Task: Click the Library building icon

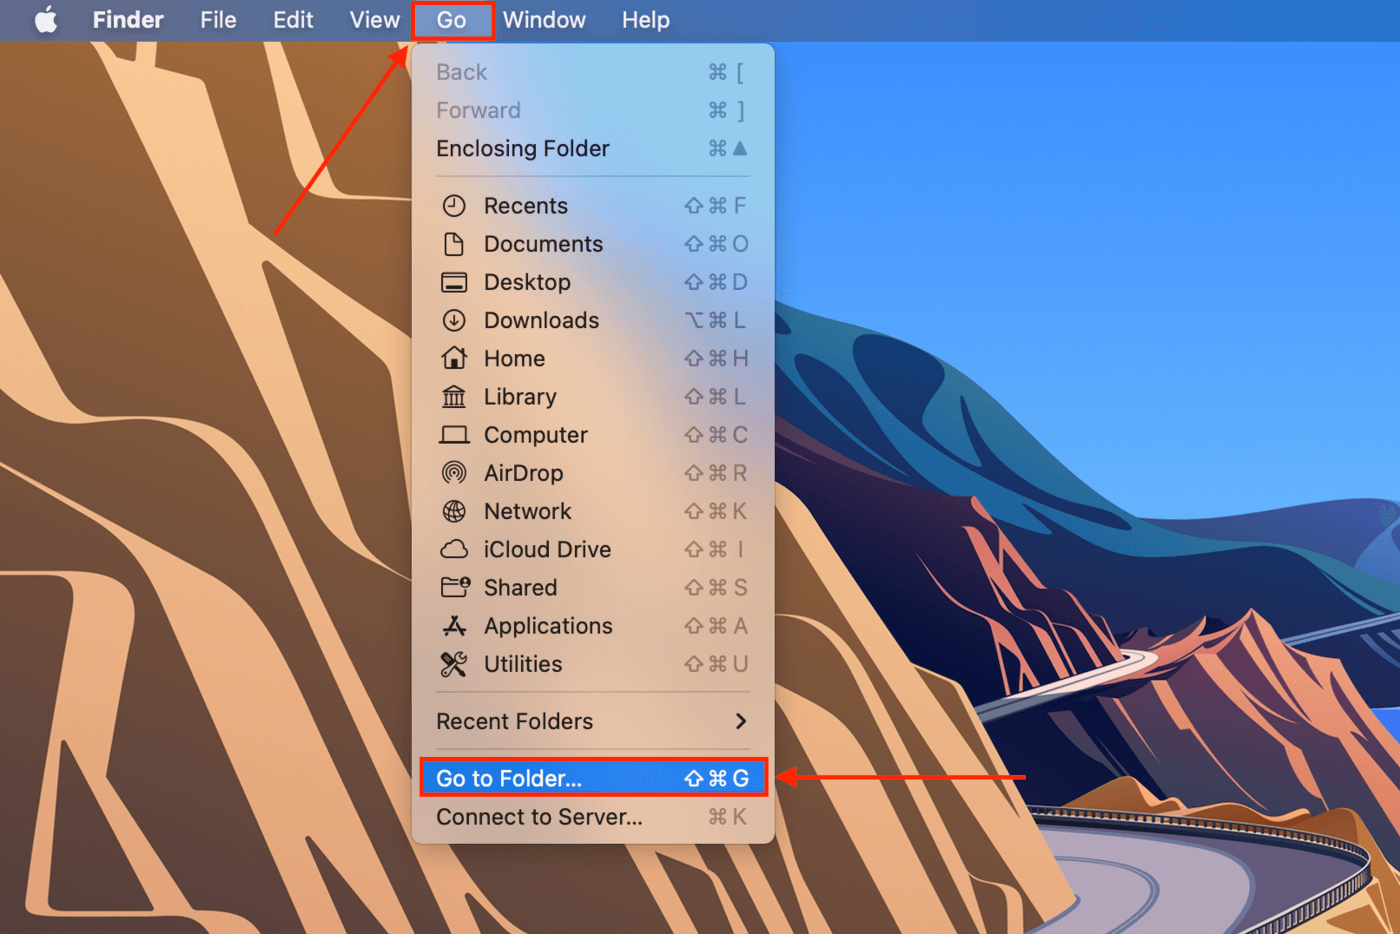Action: (454, 397)
